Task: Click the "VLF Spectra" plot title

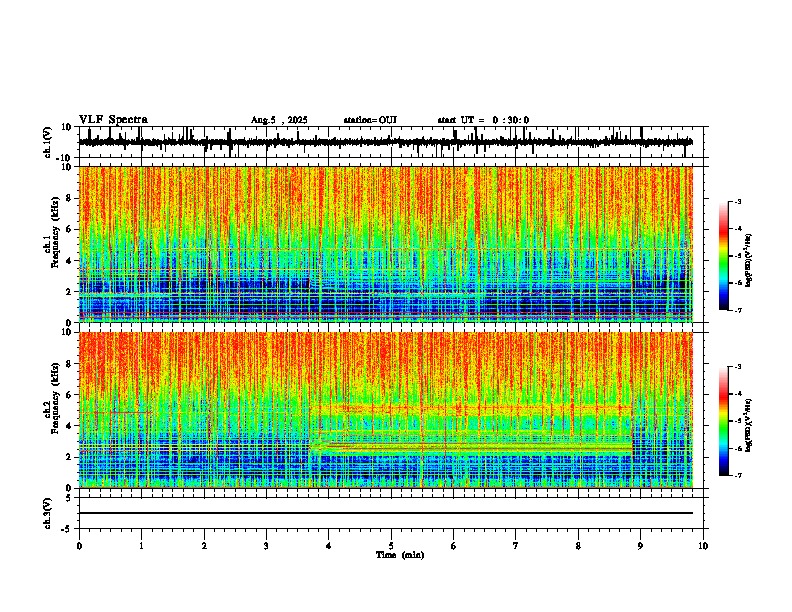Action: [x=113, y=120]
